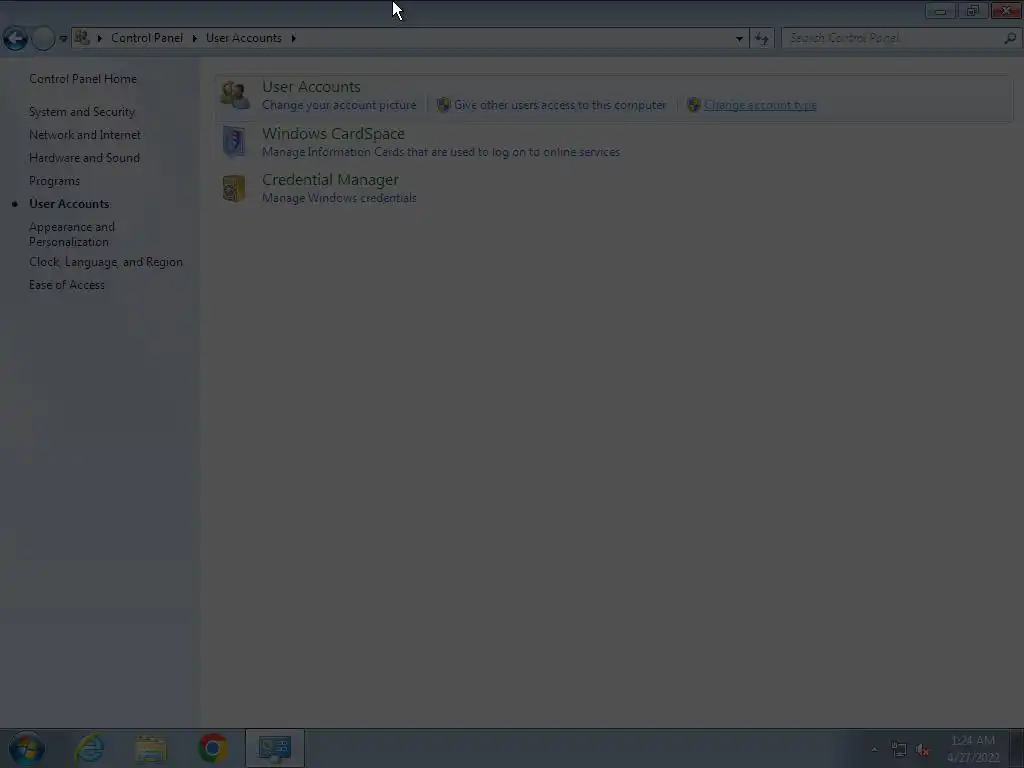The height and width of the screenshot is (768, 1024).
Task: Select User Accounts breadcrumb in address bar
Action: [x=244, y=38]
